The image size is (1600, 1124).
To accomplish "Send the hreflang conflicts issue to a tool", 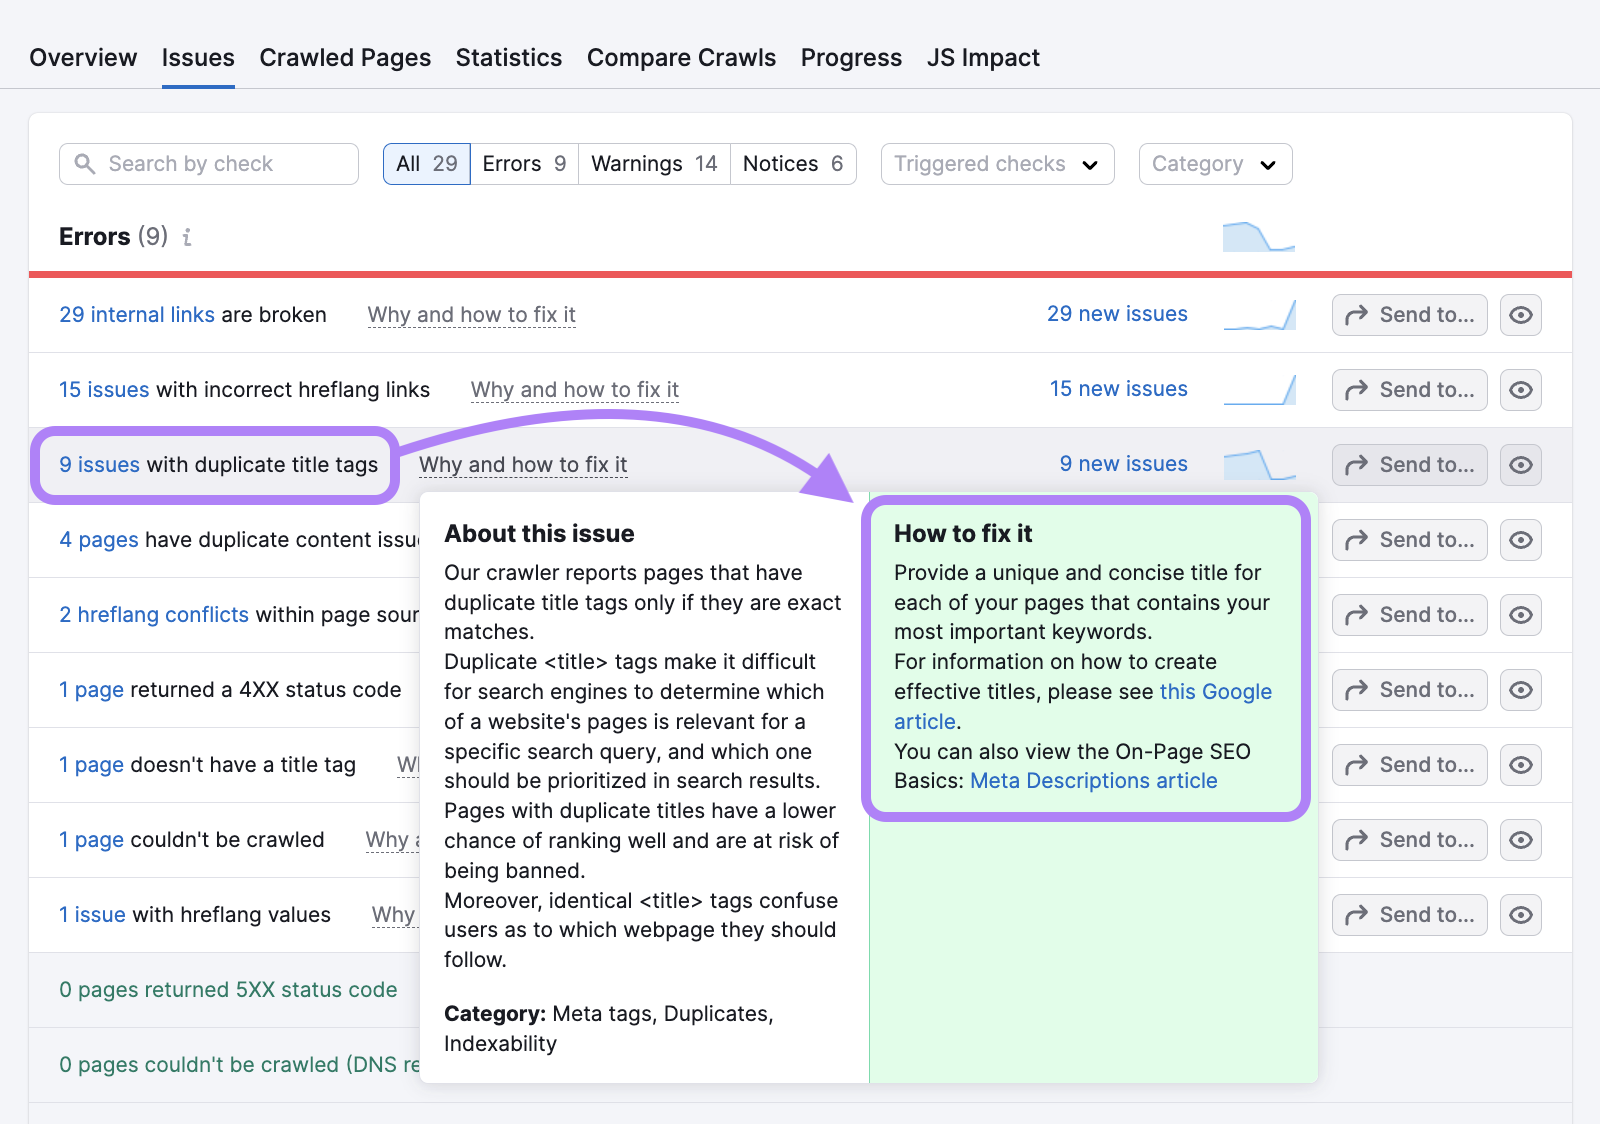I will (x=1409, y=615).
